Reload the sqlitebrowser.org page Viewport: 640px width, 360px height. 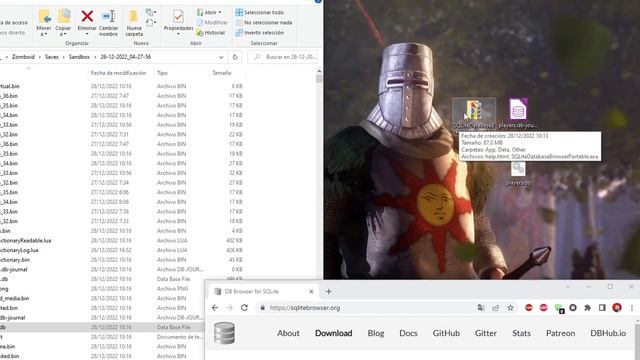[244, 308]
